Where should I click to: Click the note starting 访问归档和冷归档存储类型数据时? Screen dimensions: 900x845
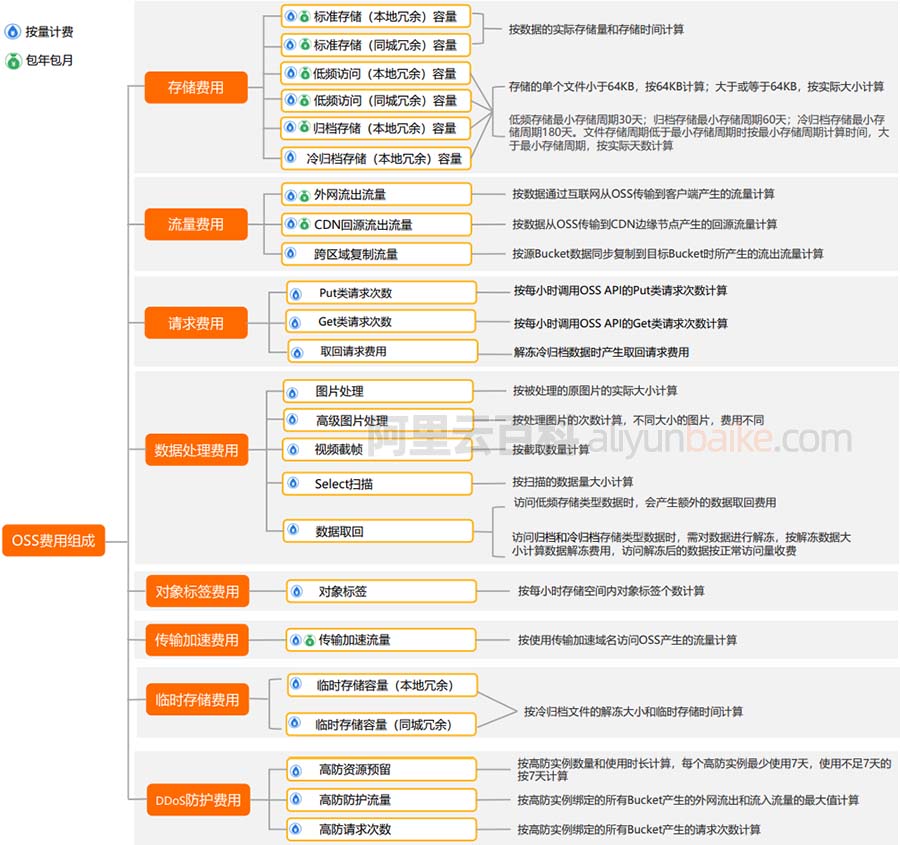(x=682, y=544)
